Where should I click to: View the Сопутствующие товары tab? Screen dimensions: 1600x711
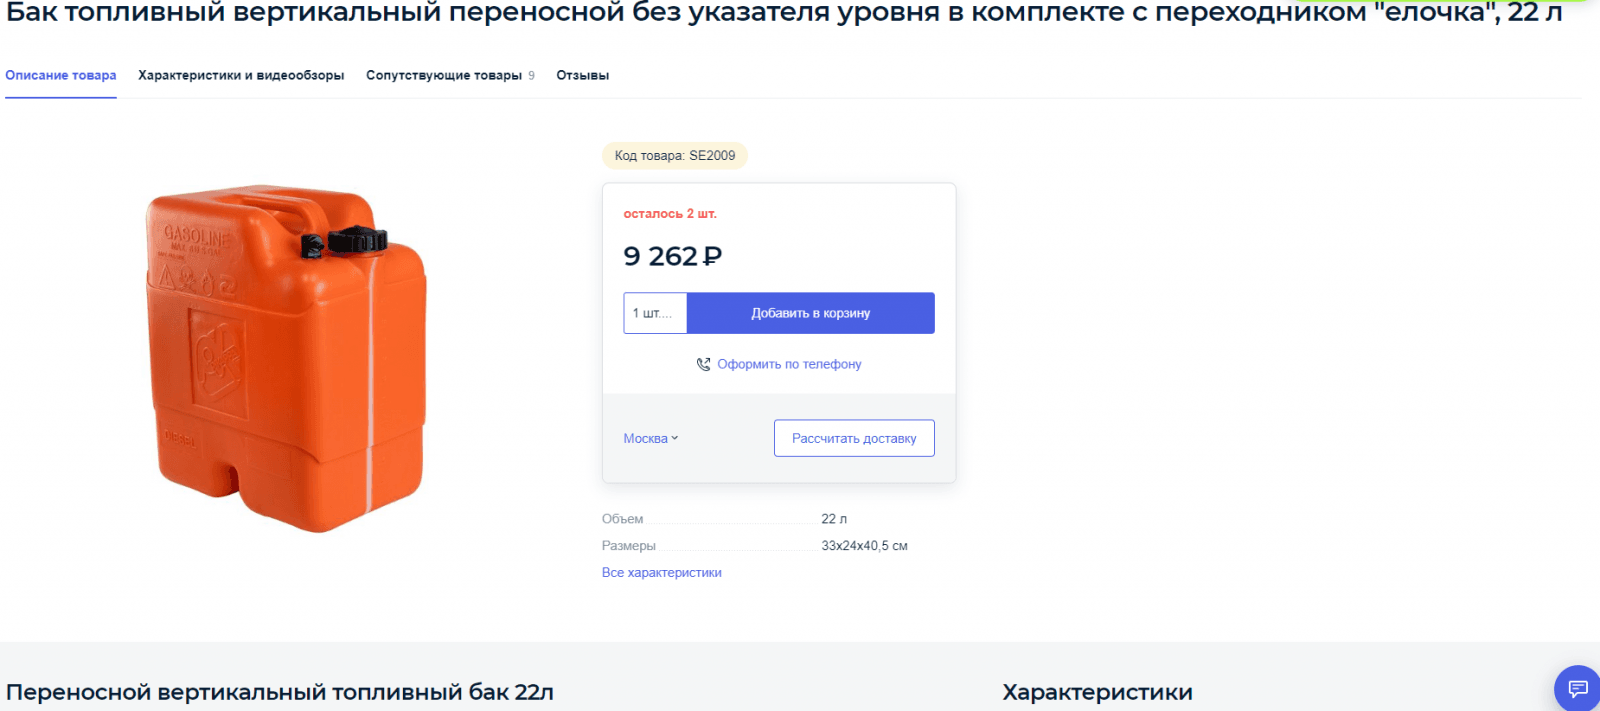click(443, 74)
